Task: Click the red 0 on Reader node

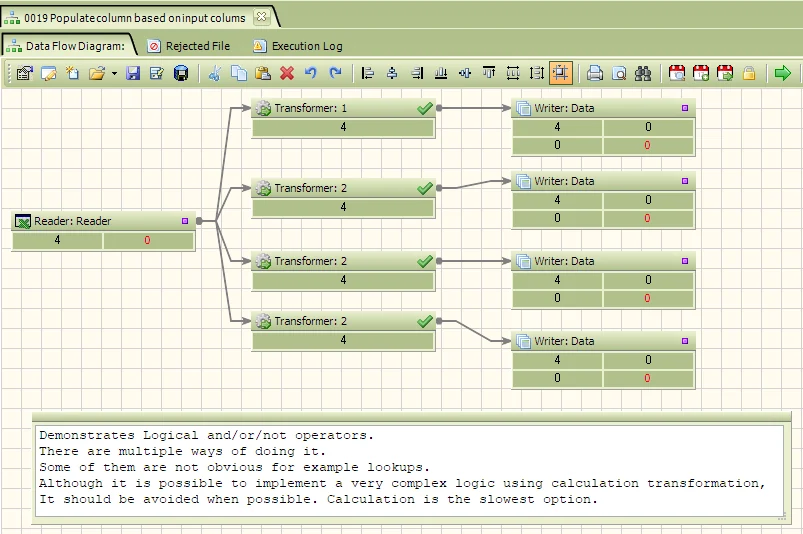Action: point(147,240)
